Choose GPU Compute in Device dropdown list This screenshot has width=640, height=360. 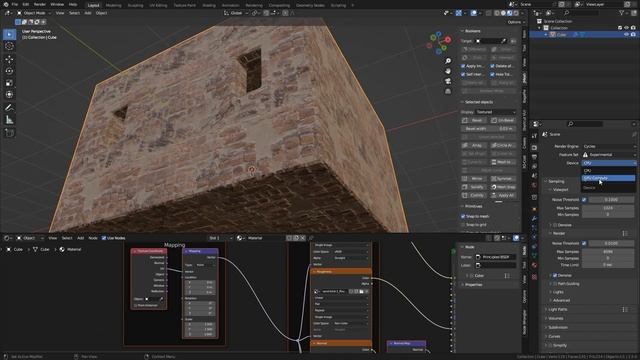tap(608, 178)
